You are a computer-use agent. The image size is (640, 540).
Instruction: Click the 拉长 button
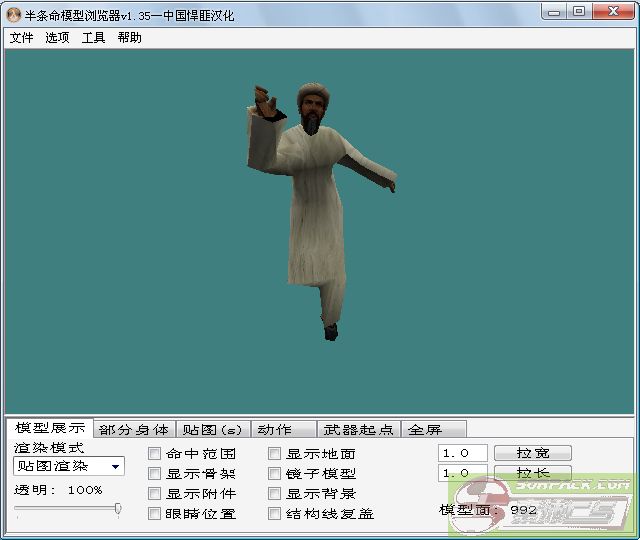click(x=534, y=473)
